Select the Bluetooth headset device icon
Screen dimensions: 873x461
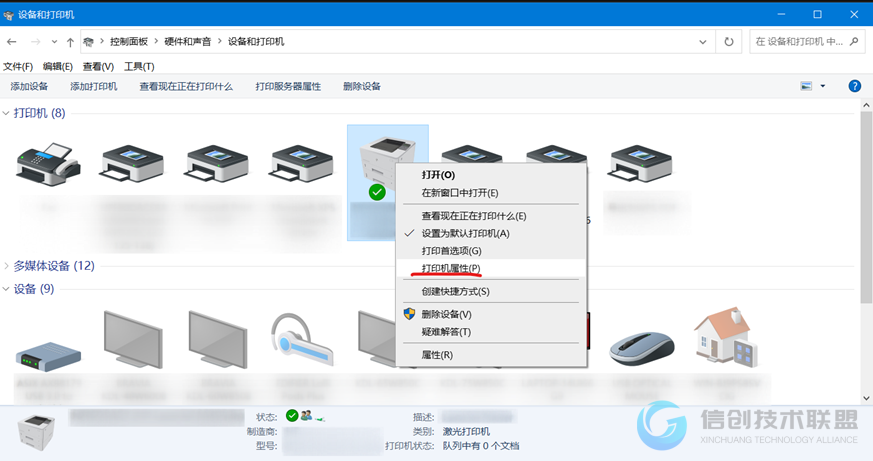point(302,340)
